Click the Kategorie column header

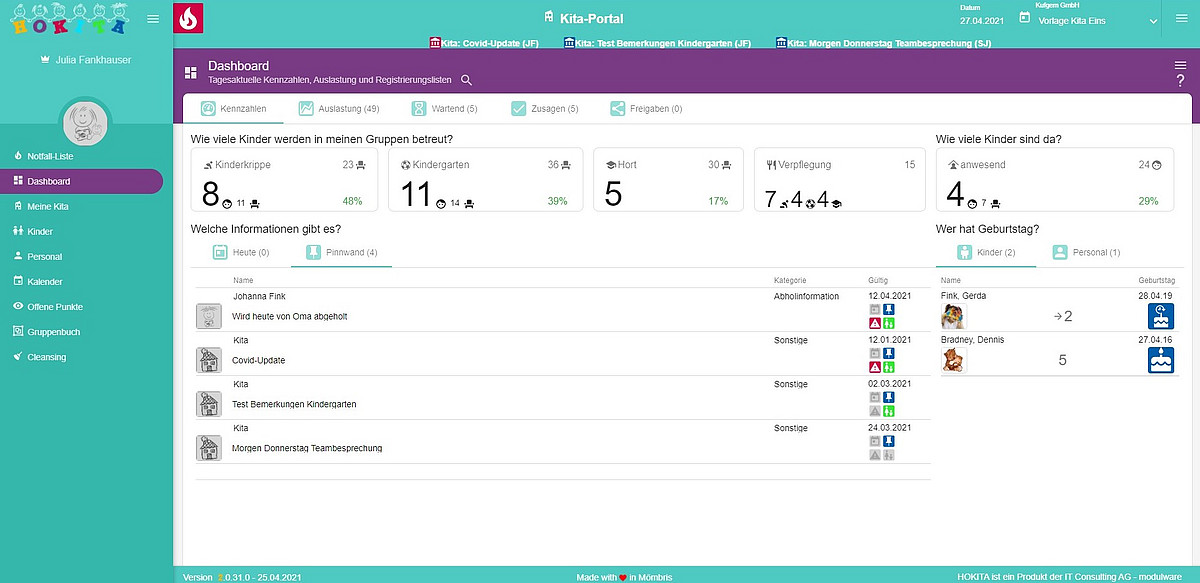(x=790, y=280)
